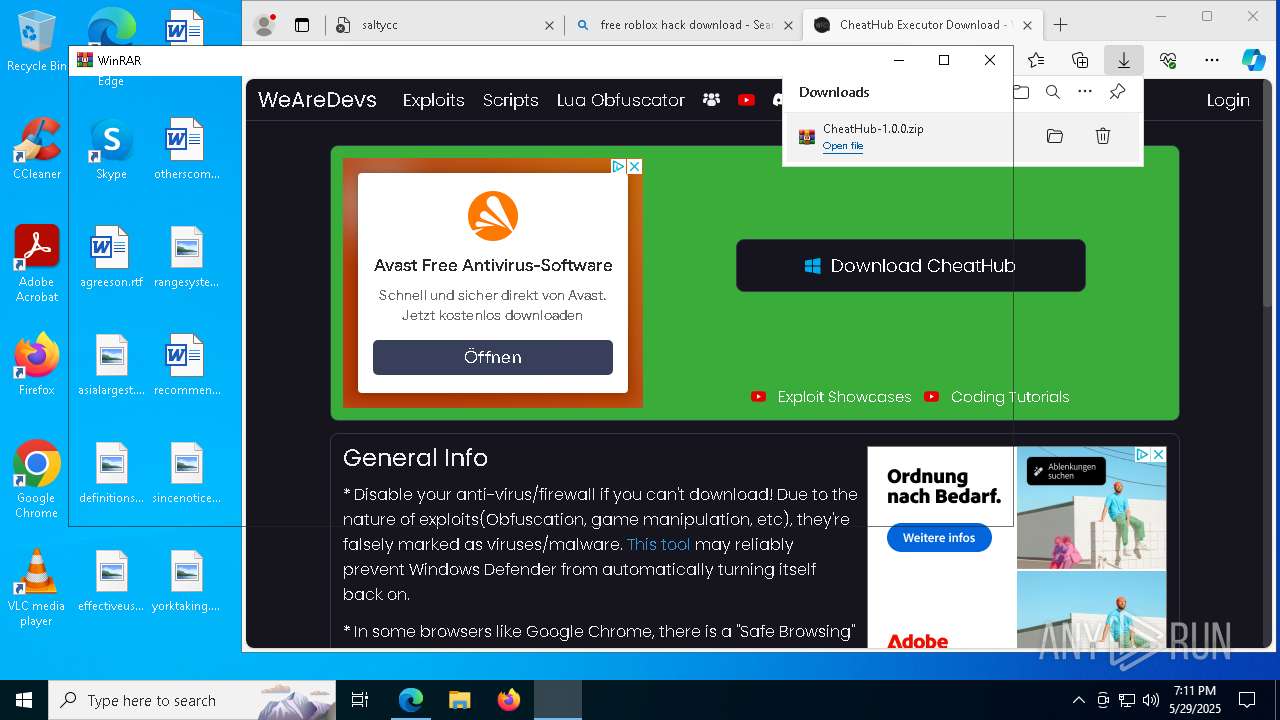The height and width of the screenshot is (720, 1280).
Task: Open the notification center icon
Action: point(1247,700)
